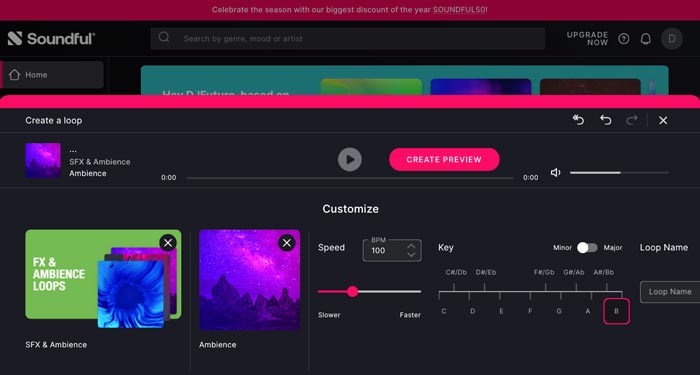Image resolution: width=700 pixels, height=375 pixels.
Task: Click the Soundful logo
Action: 51,38
